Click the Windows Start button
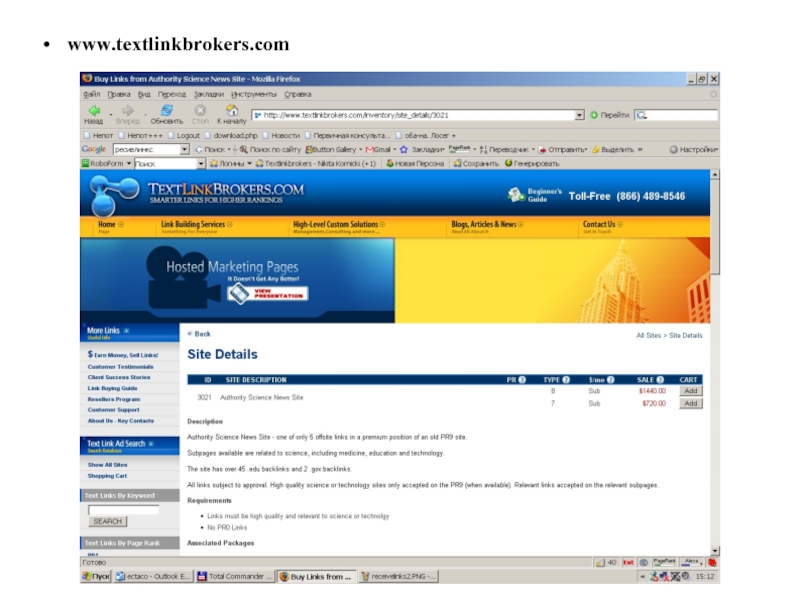800x600 pixels. coord(96,577)
